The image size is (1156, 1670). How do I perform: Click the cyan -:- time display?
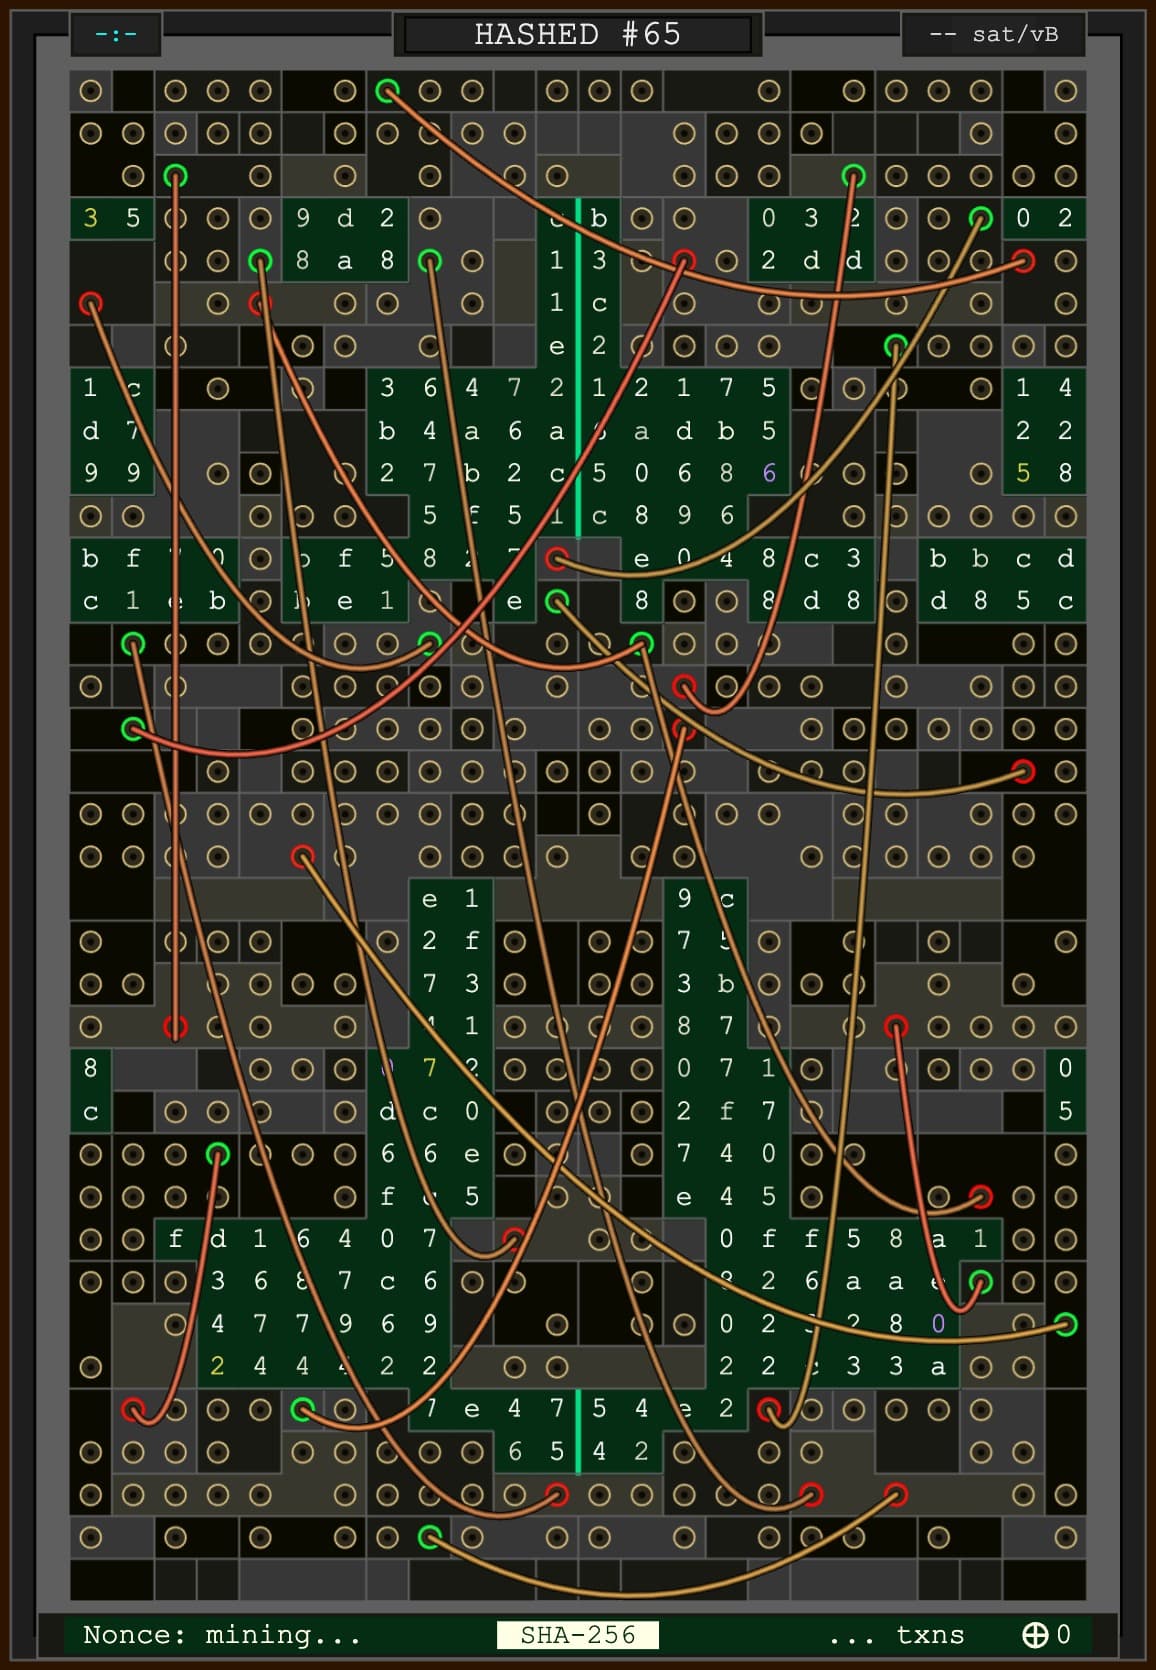pyautogui.click(x=116, y=34)
